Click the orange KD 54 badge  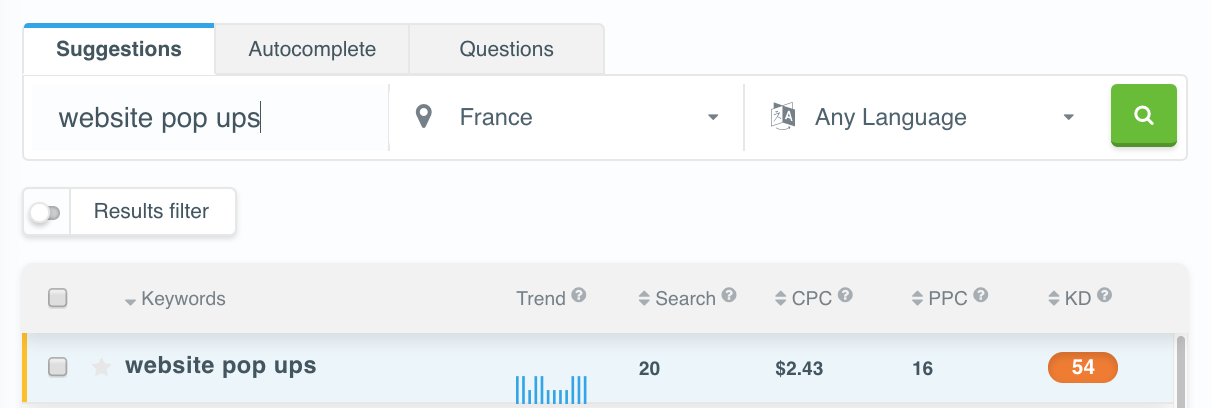click(1082, 367)
